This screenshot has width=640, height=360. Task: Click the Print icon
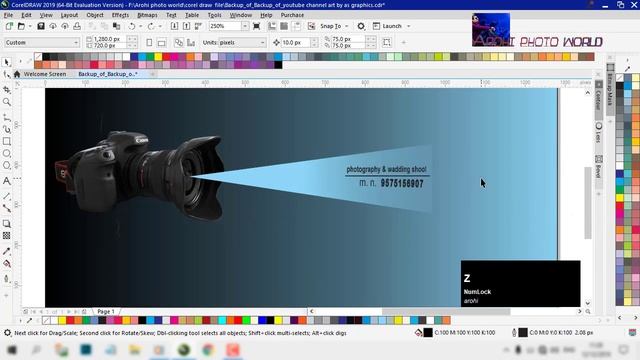coord(77,26)
